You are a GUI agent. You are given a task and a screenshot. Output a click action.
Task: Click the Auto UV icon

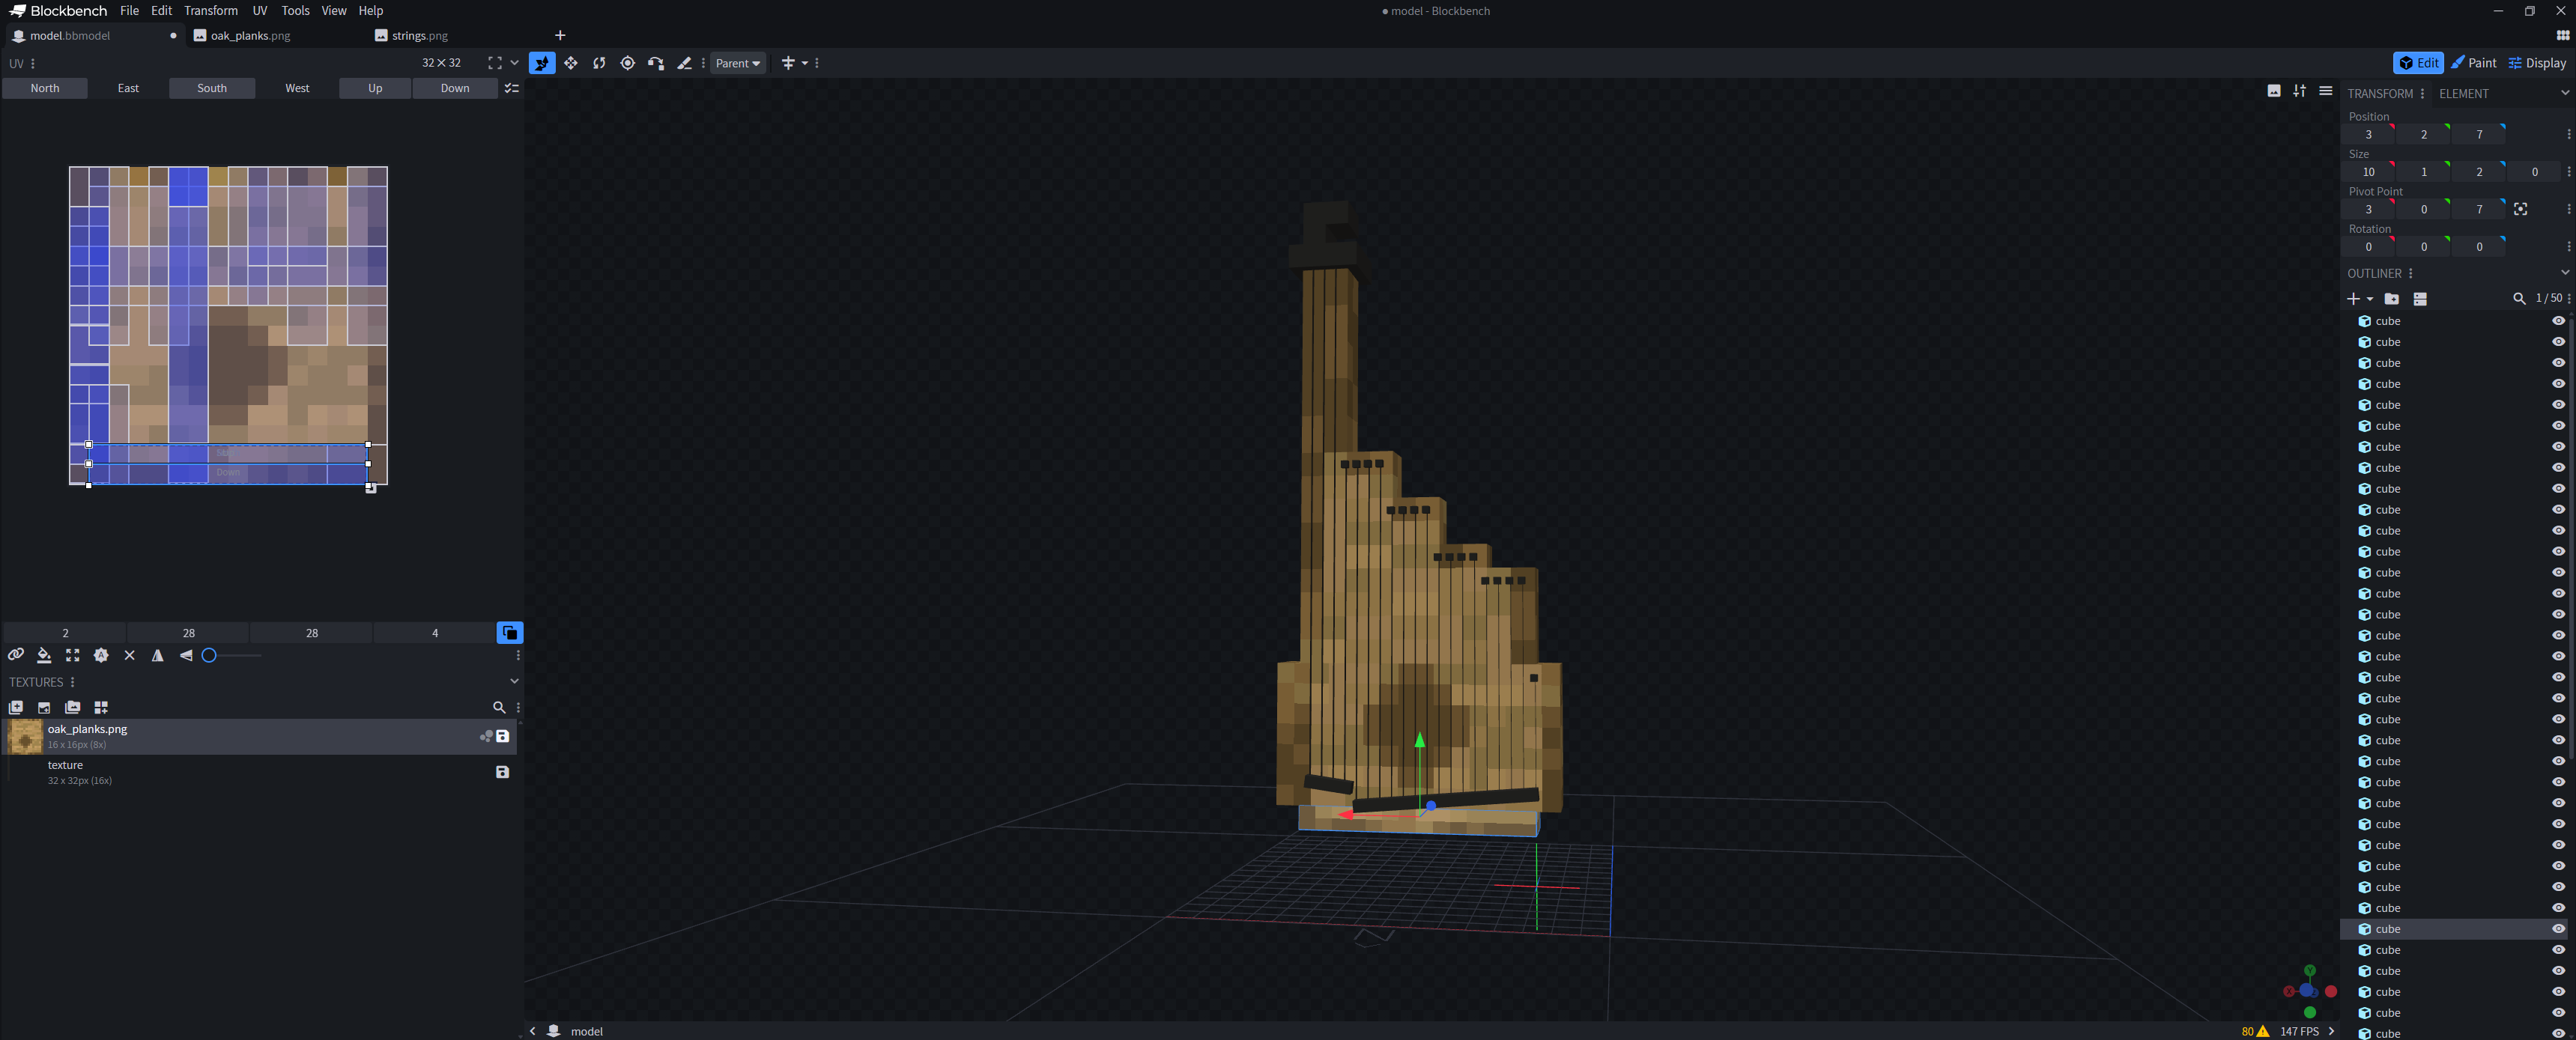point(101,655)
